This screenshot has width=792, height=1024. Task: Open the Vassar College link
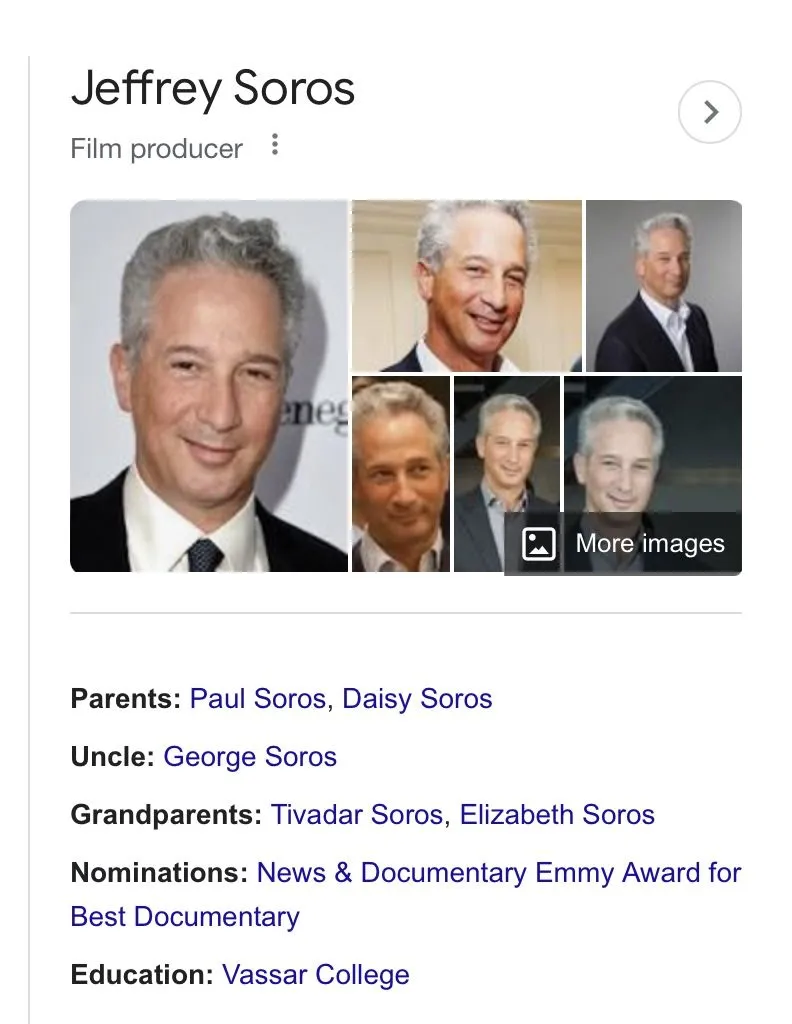coord(316,974)
